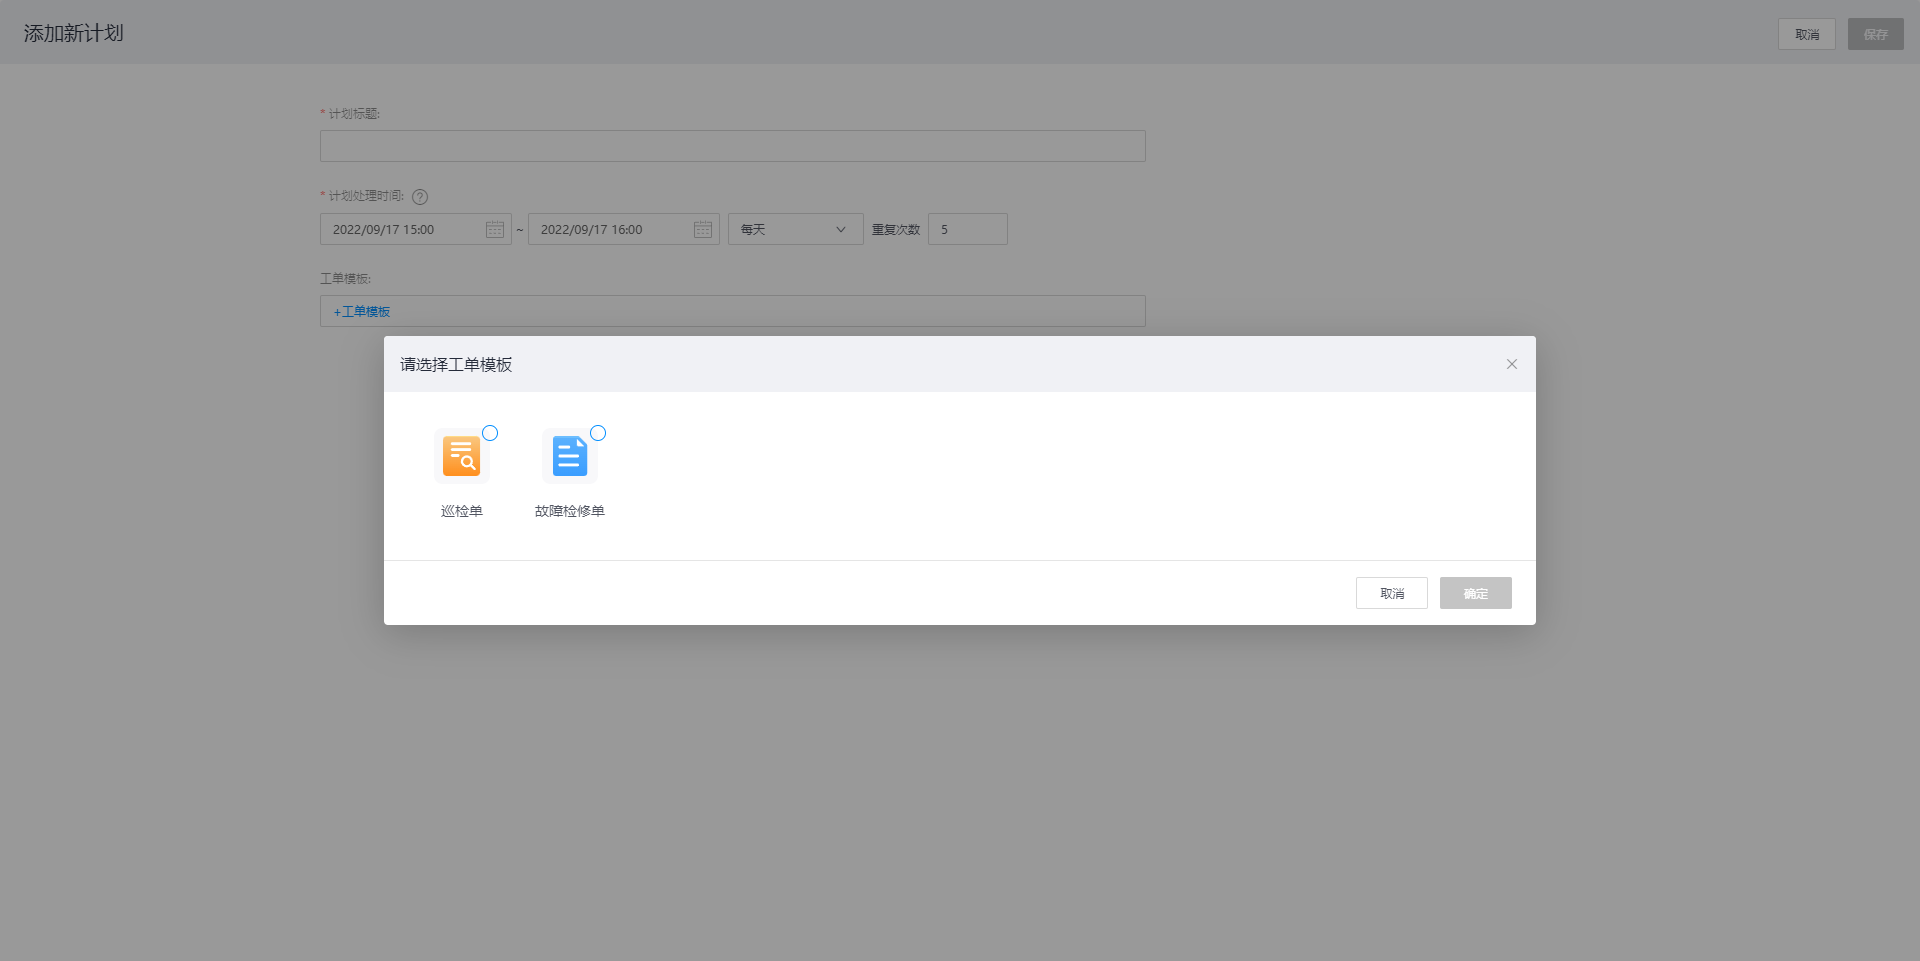Open the start date calendar icon
The image size is (1920, 961).
(495, 230)
